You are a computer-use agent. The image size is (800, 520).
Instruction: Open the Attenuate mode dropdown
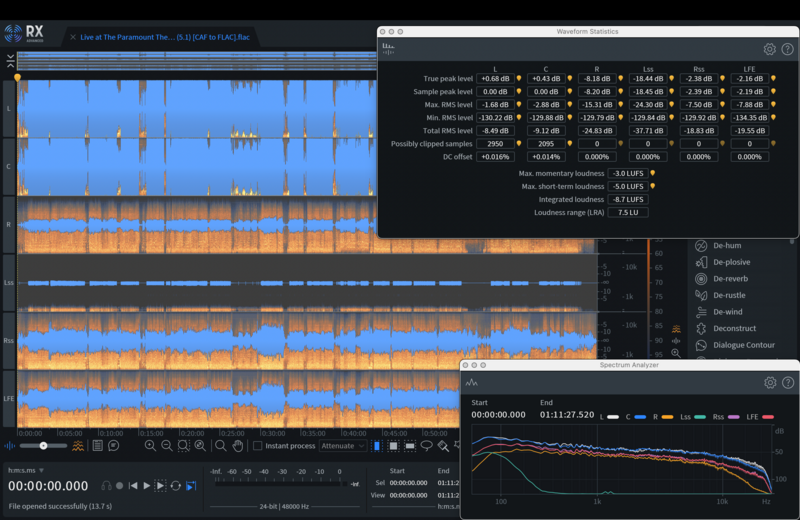[342, 445]
